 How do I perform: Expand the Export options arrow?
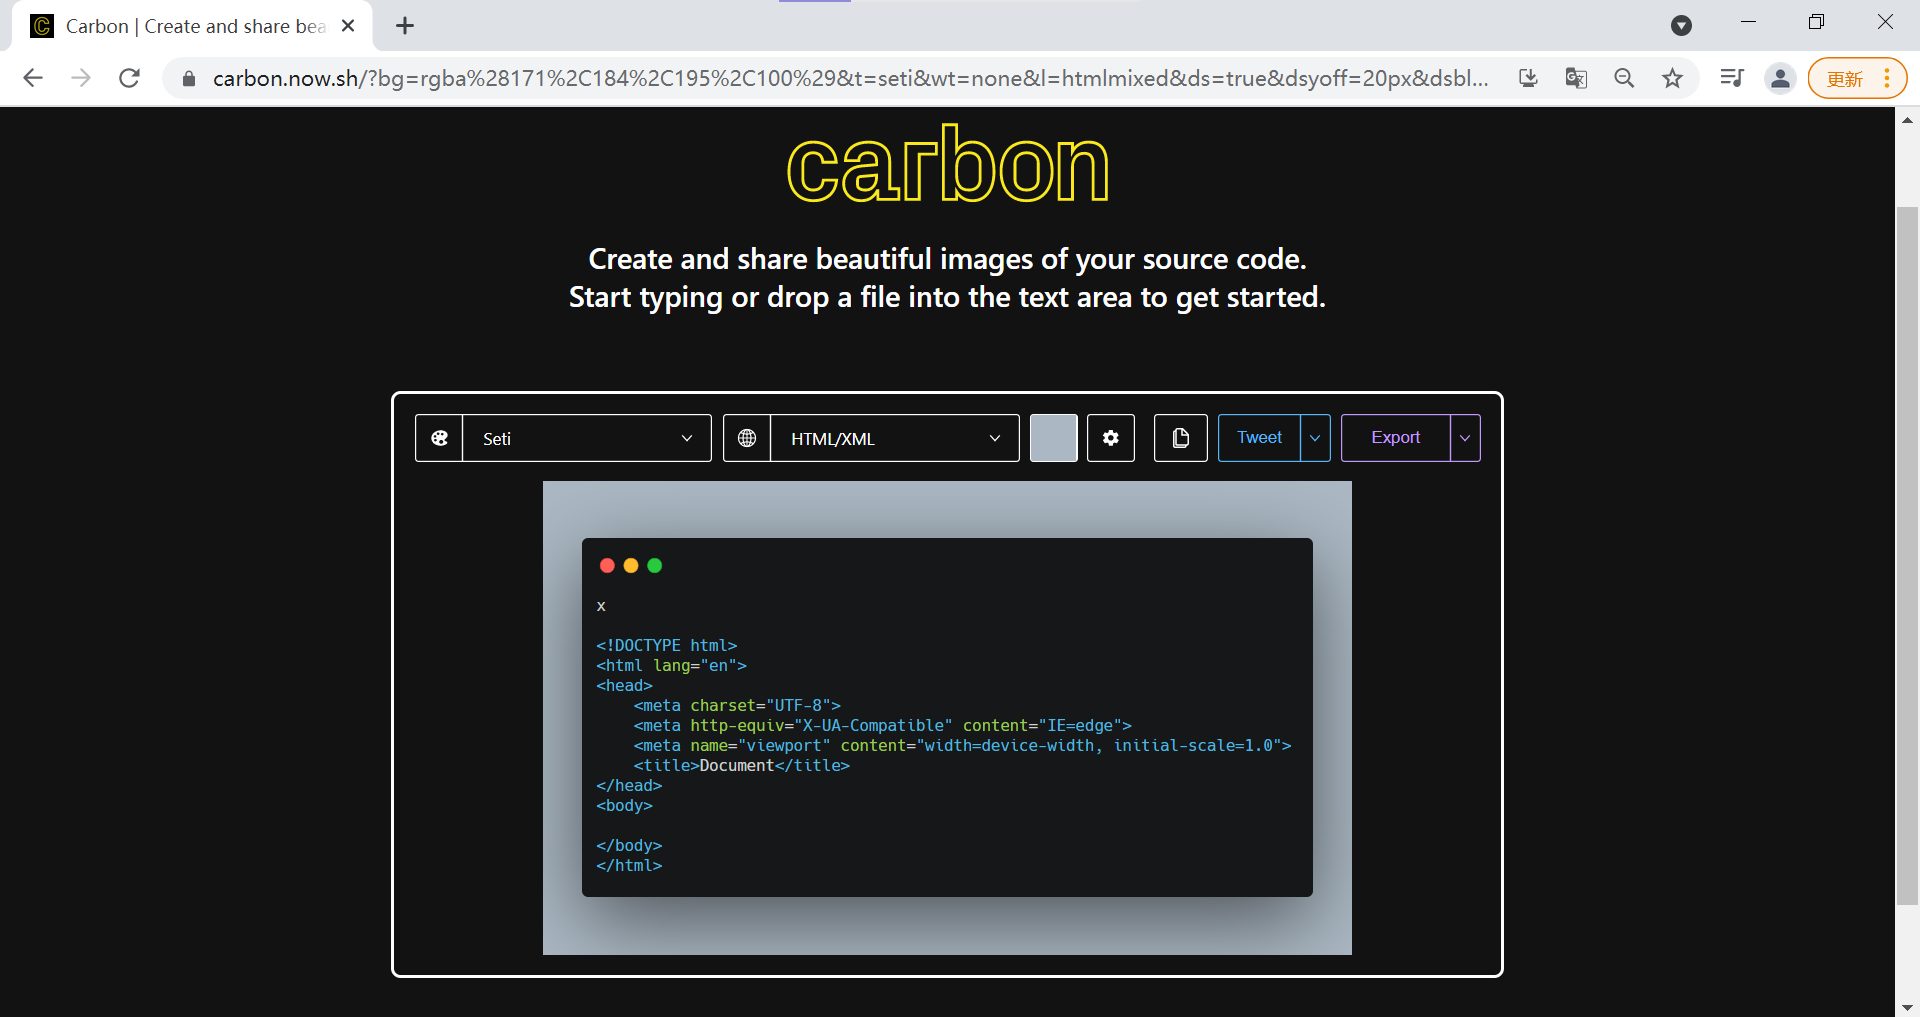[1465, 438]
